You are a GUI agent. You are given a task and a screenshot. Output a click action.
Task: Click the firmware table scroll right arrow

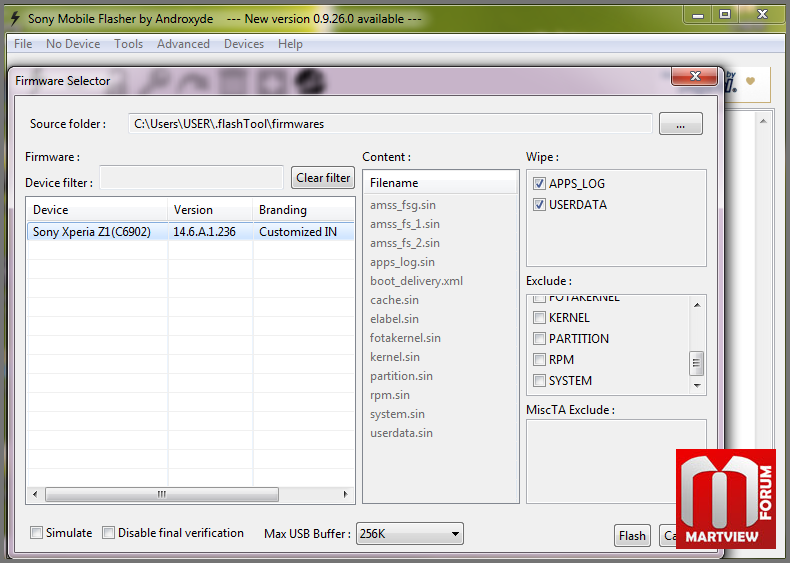coord(346,494)
